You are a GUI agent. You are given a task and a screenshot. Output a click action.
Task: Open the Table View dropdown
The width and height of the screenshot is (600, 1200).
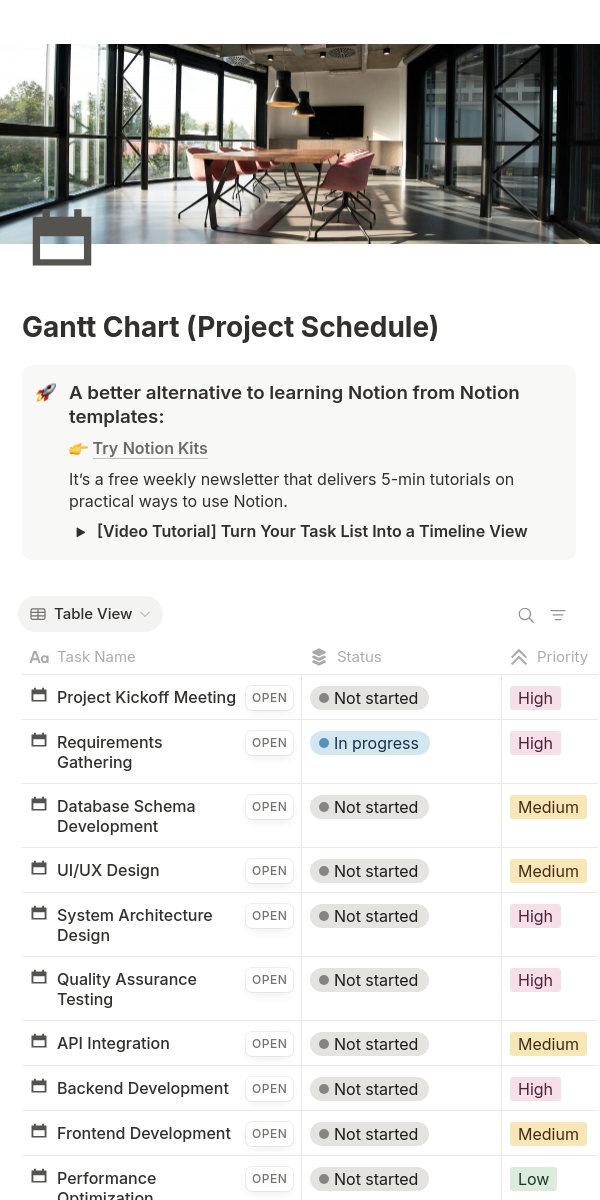(x=90, y=614)
